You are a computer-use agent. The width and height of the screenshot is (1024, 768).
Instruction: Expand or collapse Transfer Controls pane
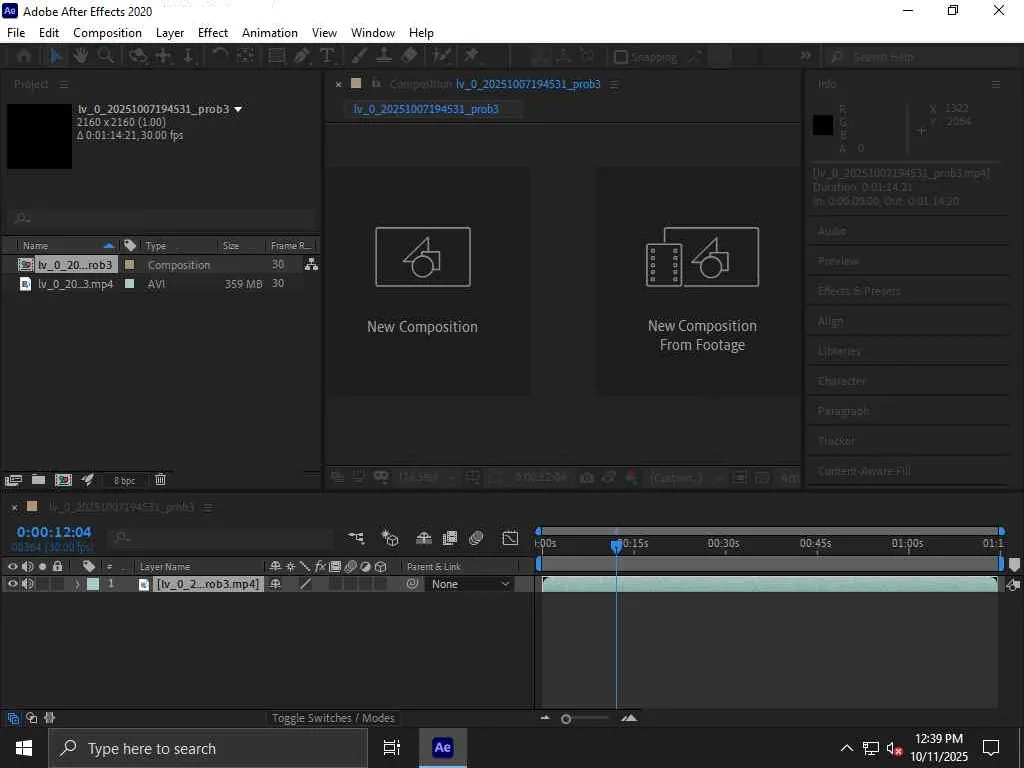[x=31, y=718]
